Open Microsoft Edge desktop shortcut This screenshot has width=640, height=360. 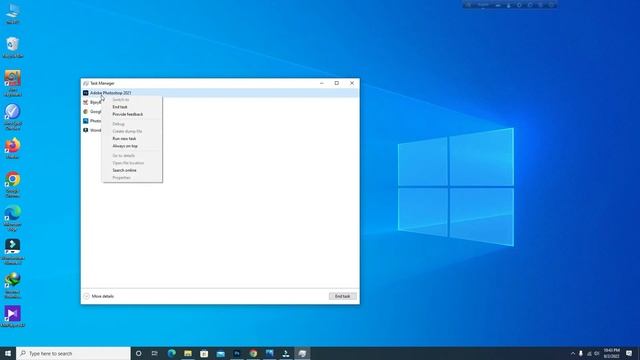point(13,218)
